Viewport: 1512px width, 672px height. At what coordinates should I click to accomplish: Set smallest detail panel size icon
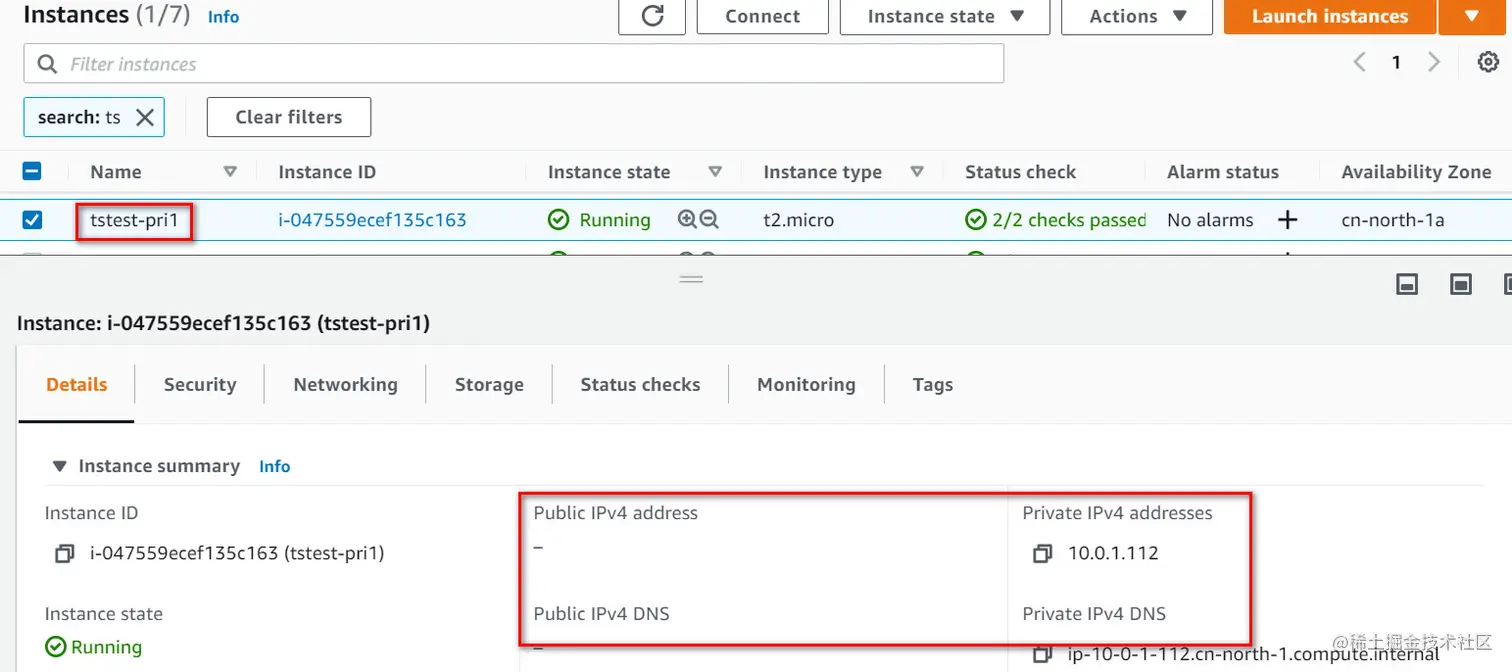click(x=1407, y=285)
